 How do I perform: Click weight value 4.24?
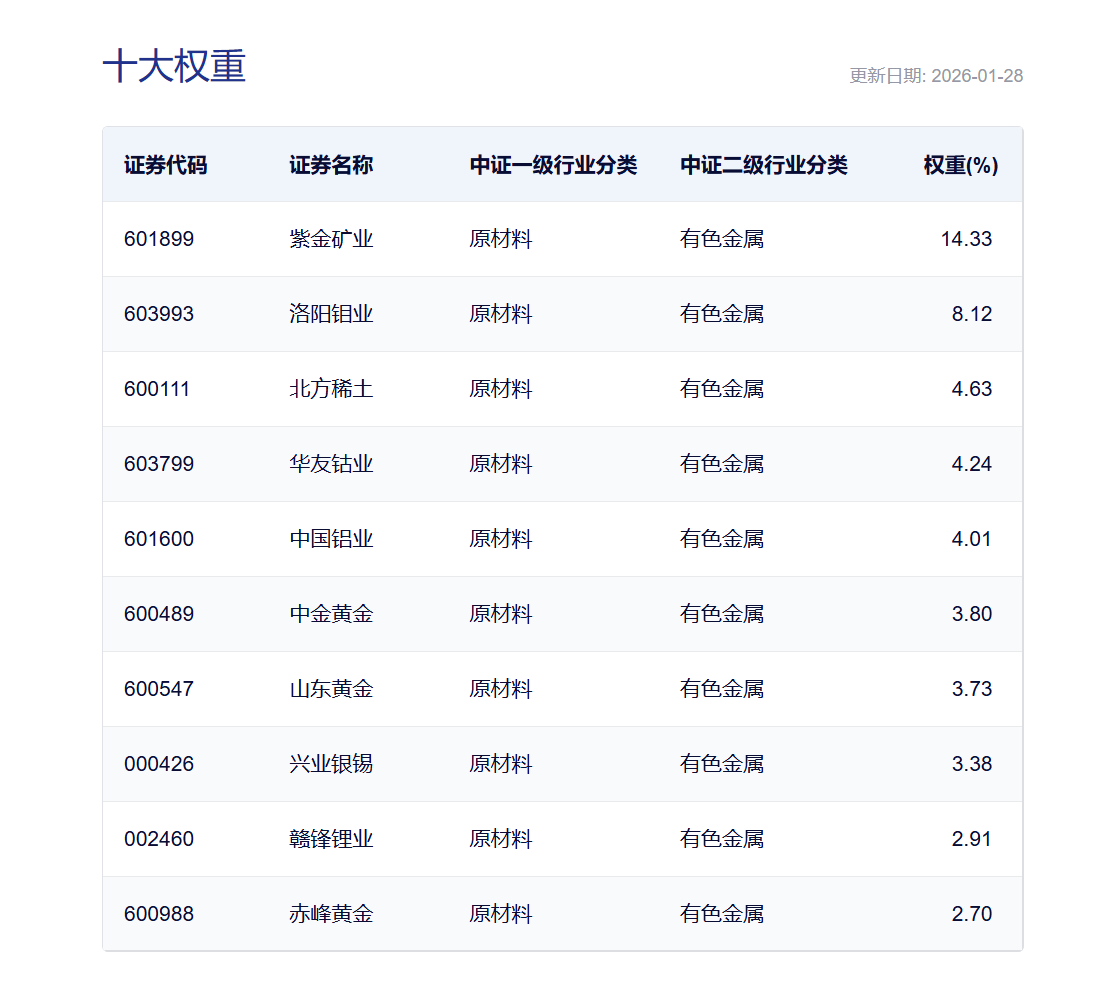tap(972, 464)
